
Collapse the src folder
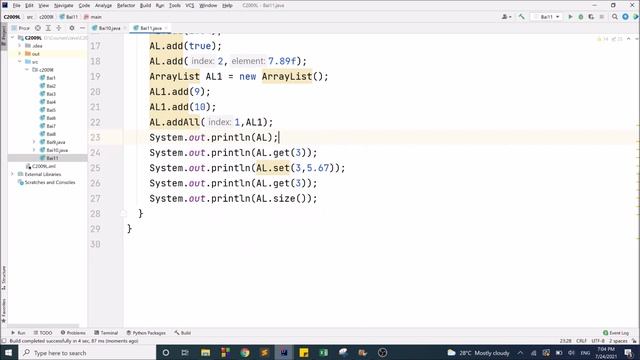(20, 62)
